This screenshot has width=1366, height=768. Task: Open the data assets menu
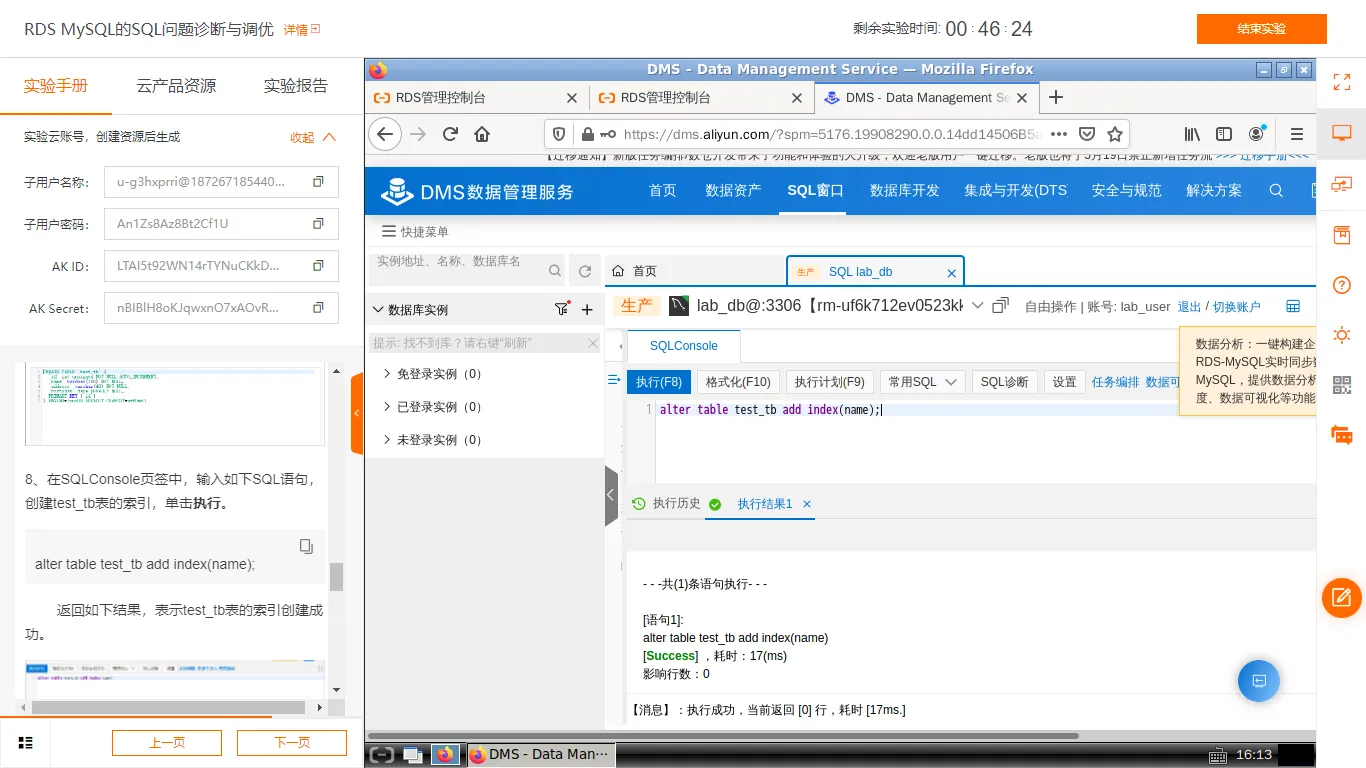click(733, 190)
